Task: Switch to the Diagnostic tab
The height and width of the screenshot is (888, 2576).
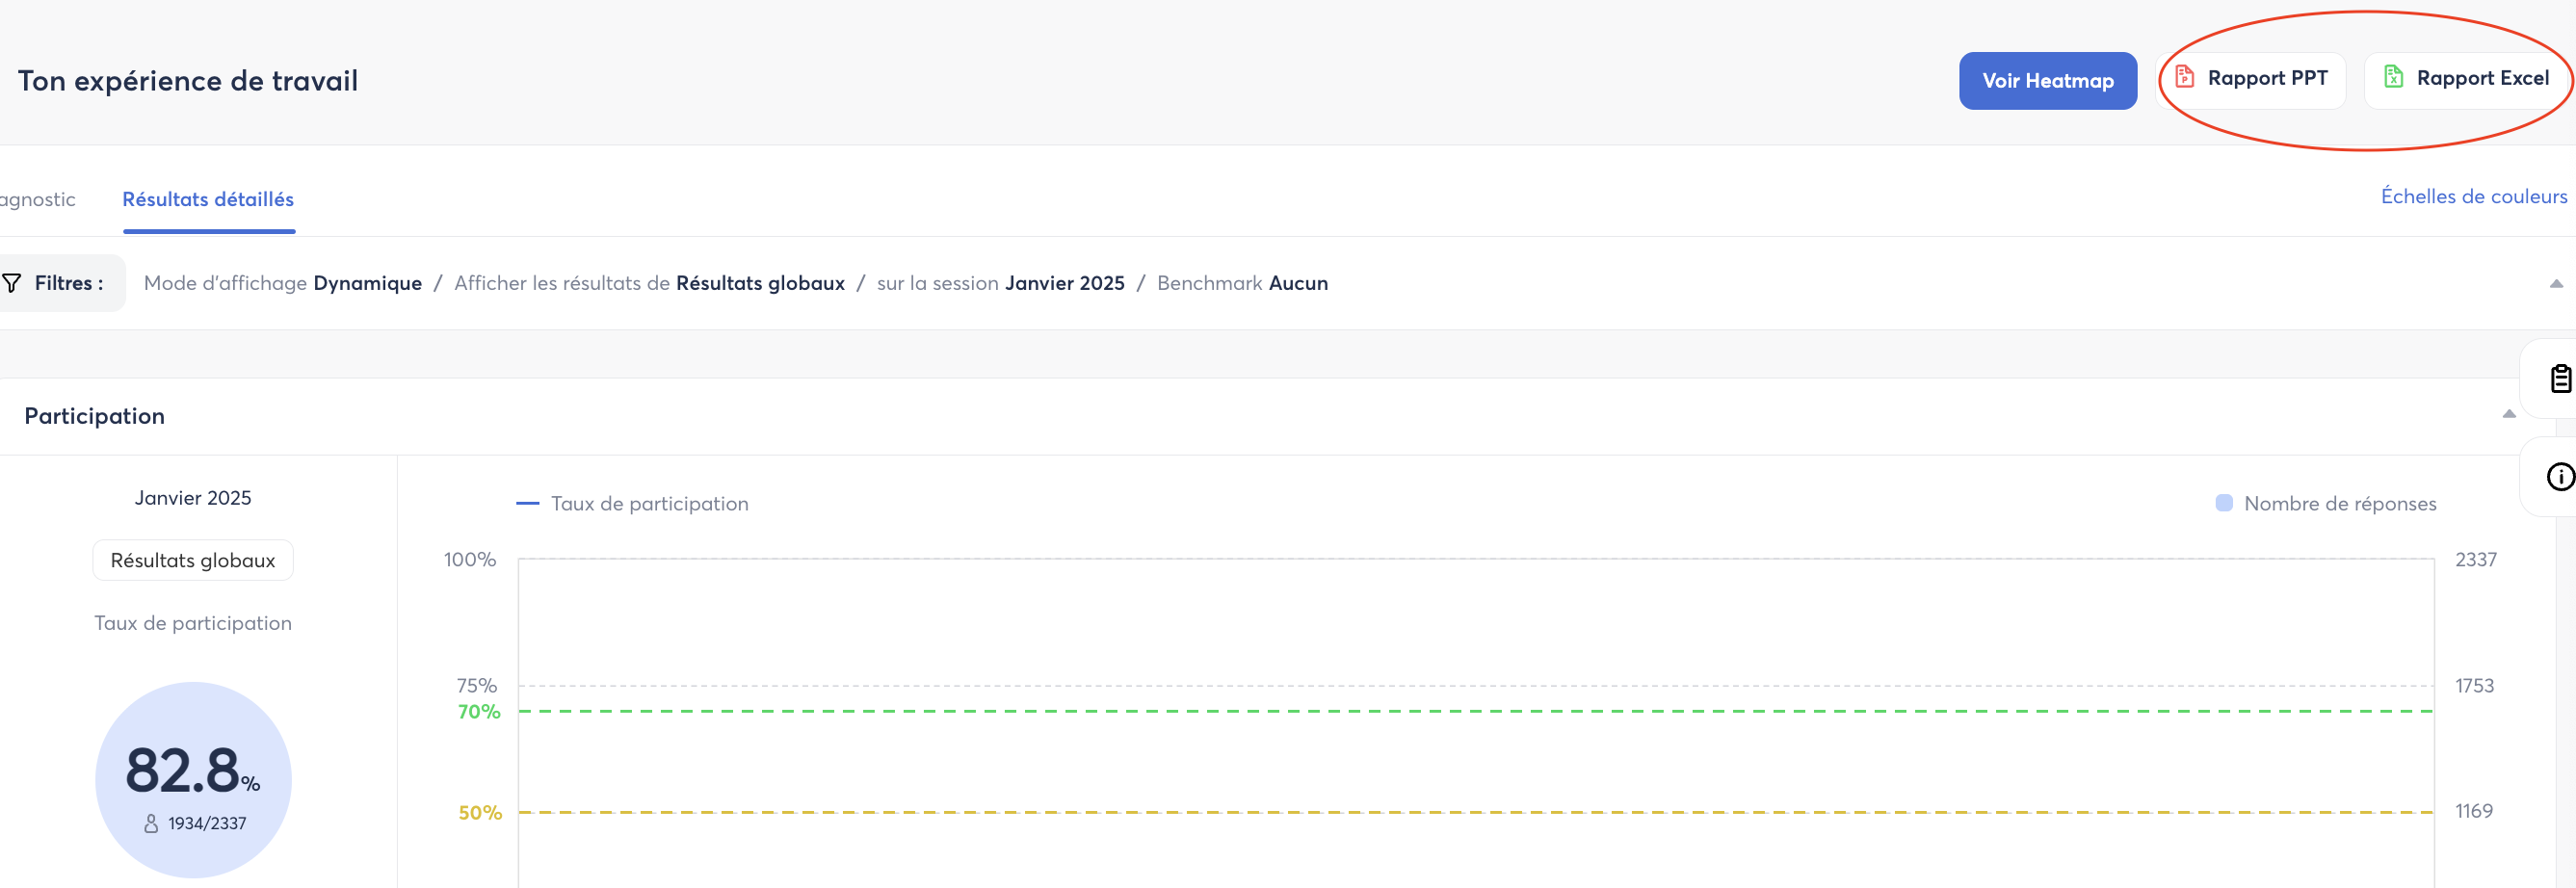Action: pyautogui.click(x=37, y=199)
